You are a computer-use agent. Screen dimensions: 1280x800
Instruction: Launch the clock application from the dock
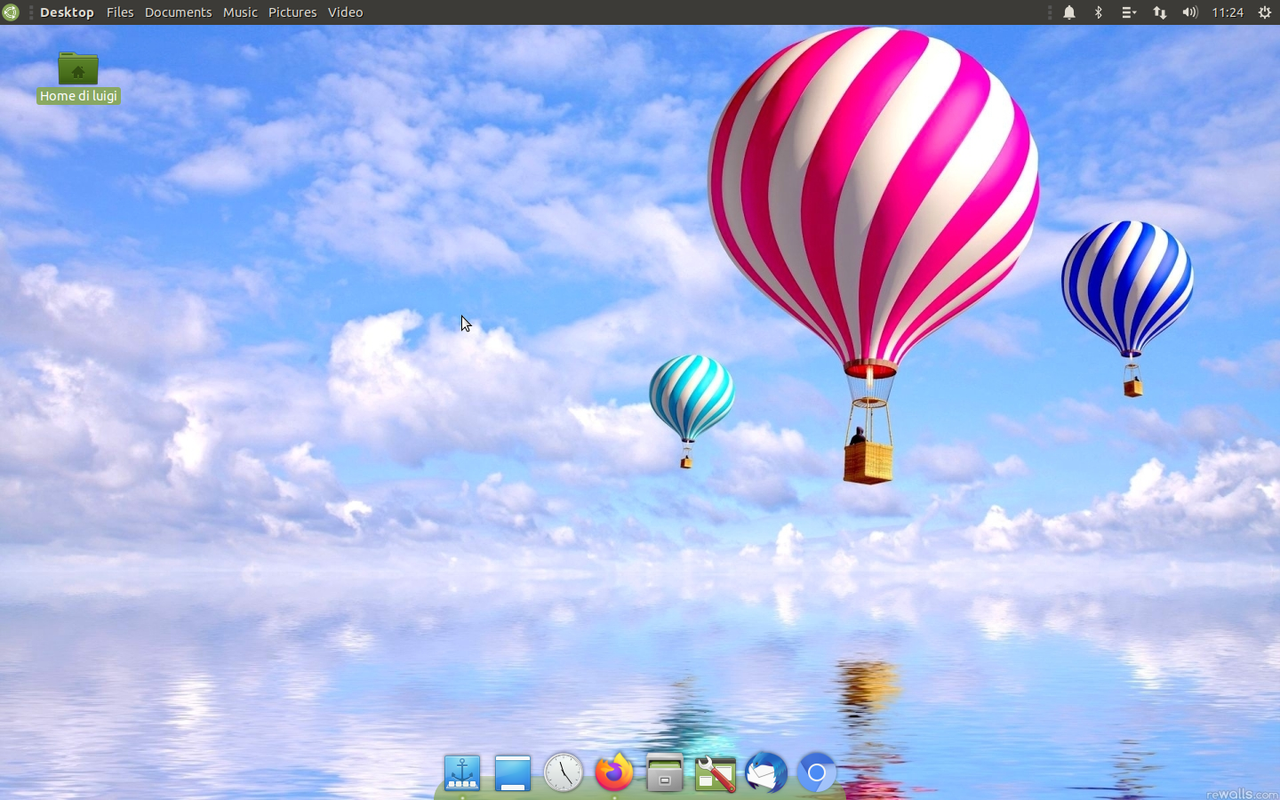point(564,773)
